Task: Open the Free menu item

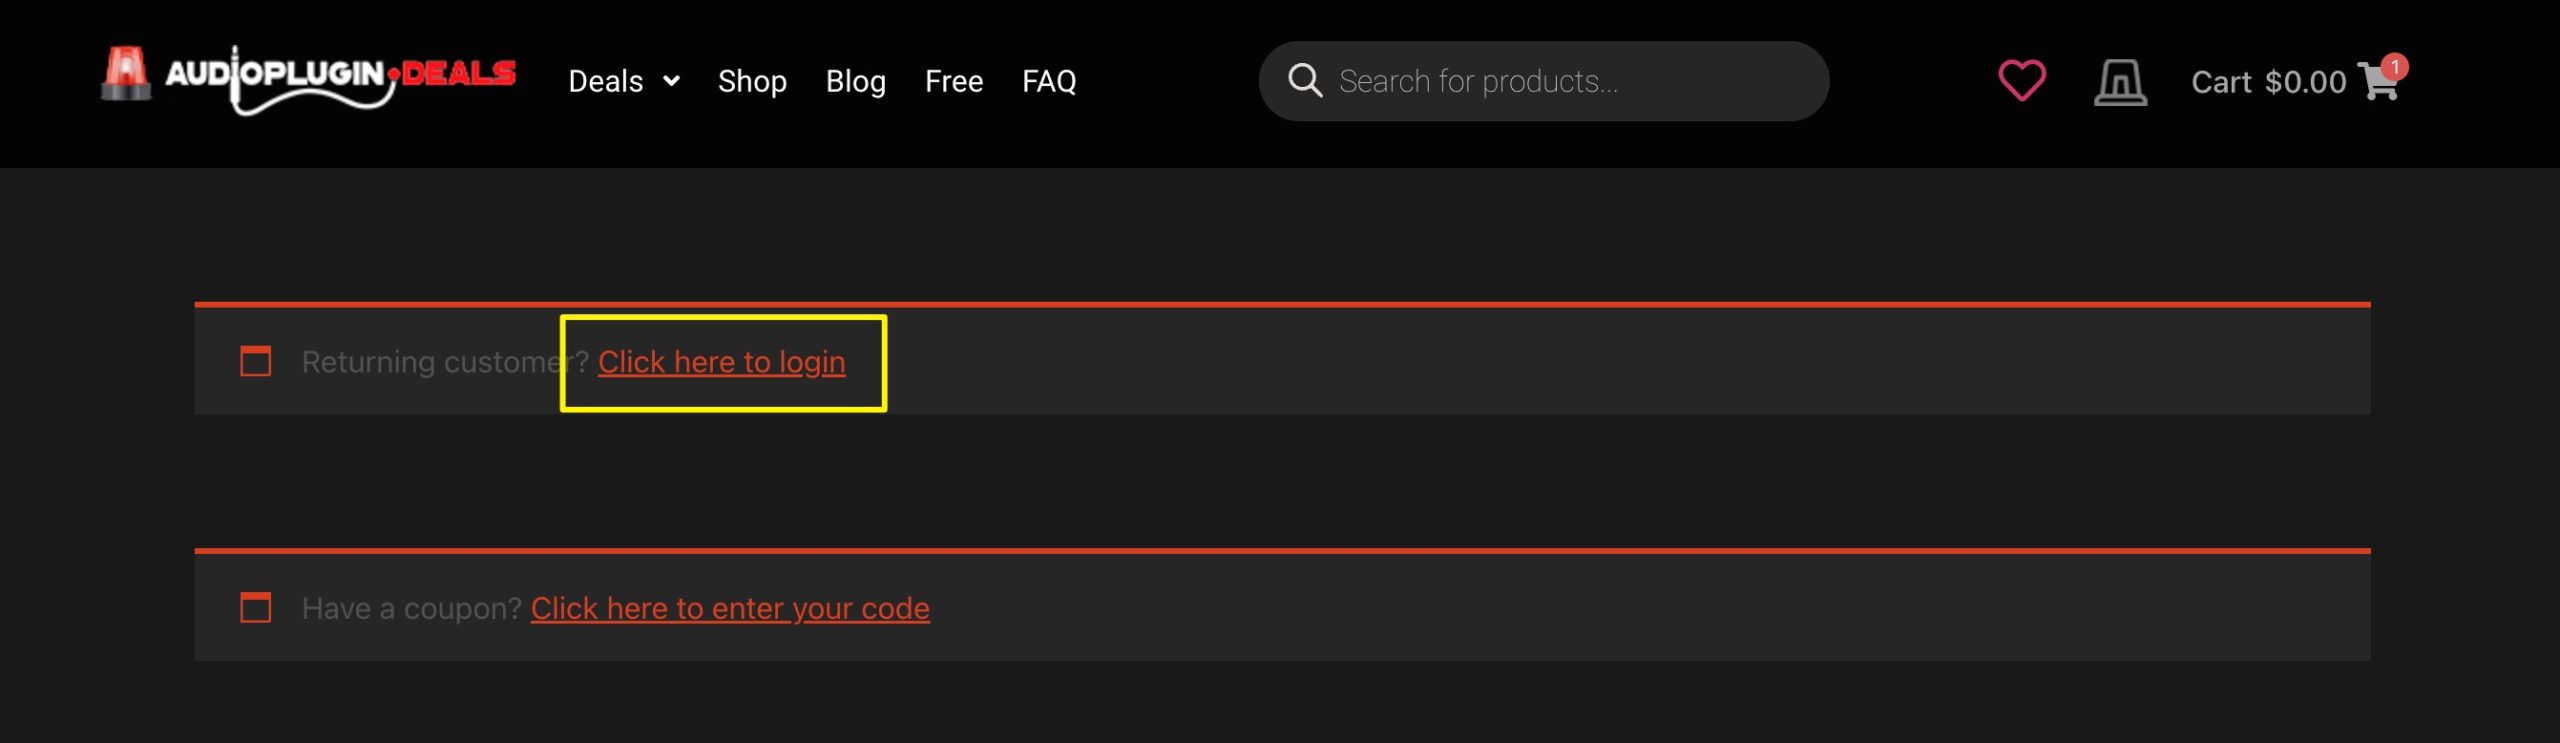Action: click(x=954, y=81)
